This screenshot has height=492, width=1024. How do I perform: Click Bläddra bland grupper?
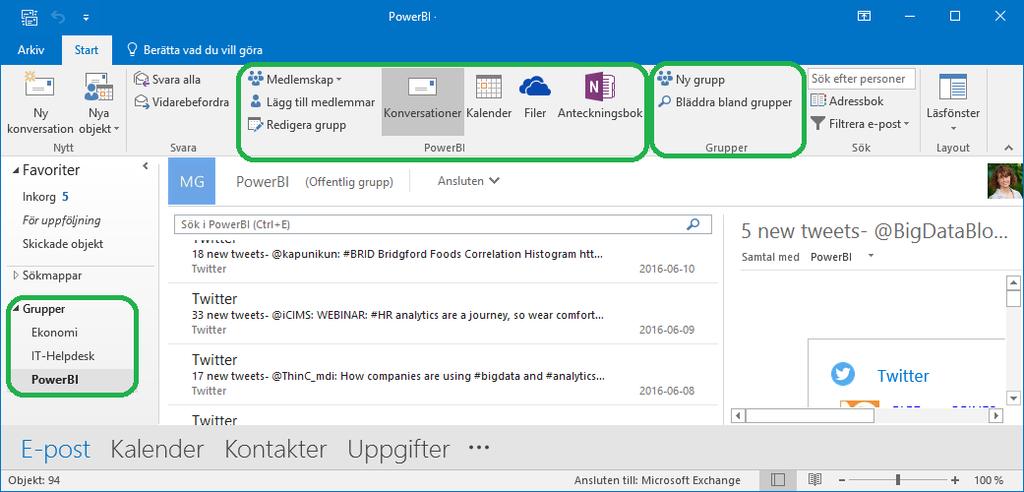pyautogui.click(x=724, y=102)
